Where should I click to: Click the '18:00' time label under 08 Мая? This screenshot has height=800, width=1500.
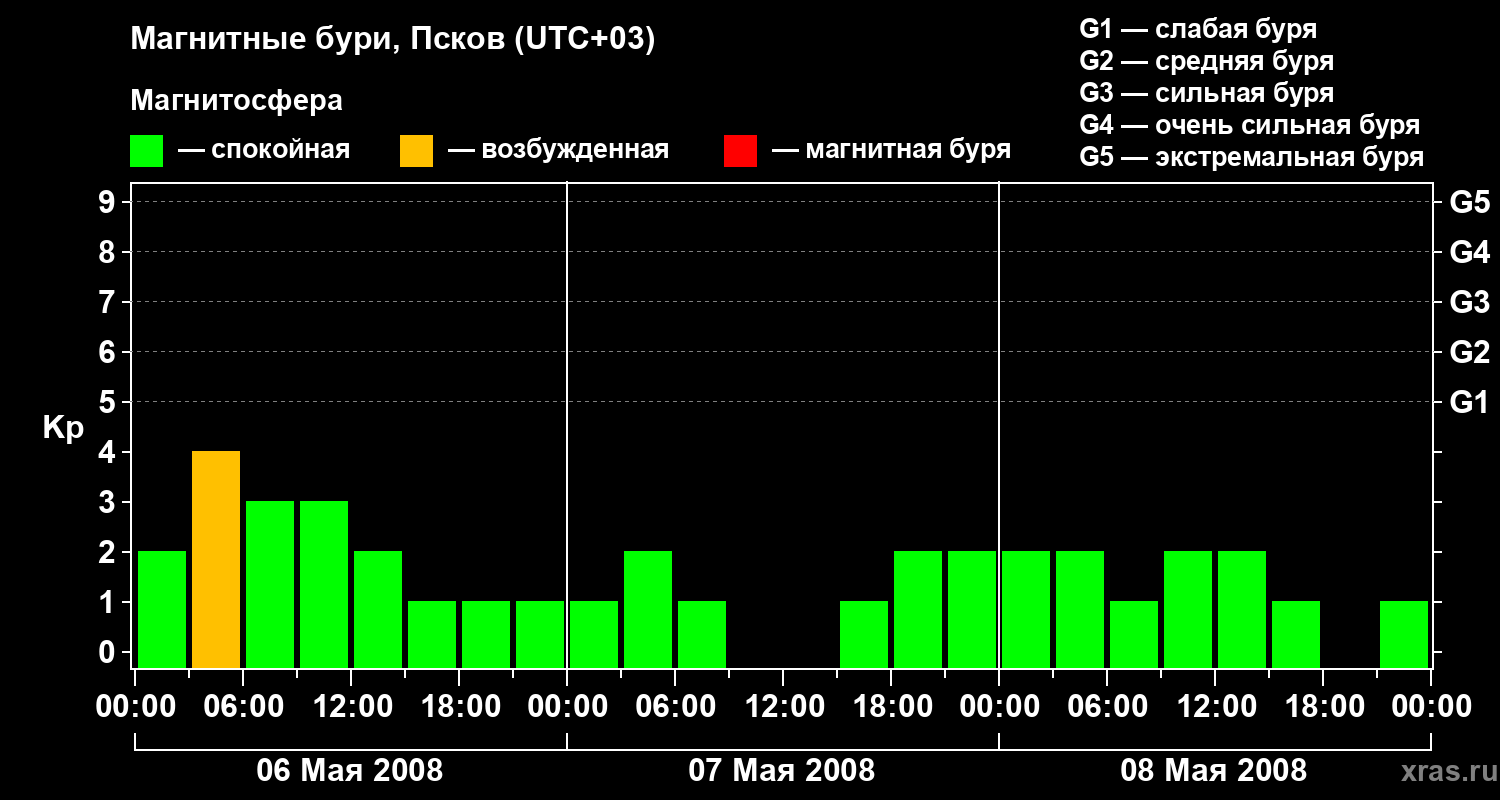1323,707
